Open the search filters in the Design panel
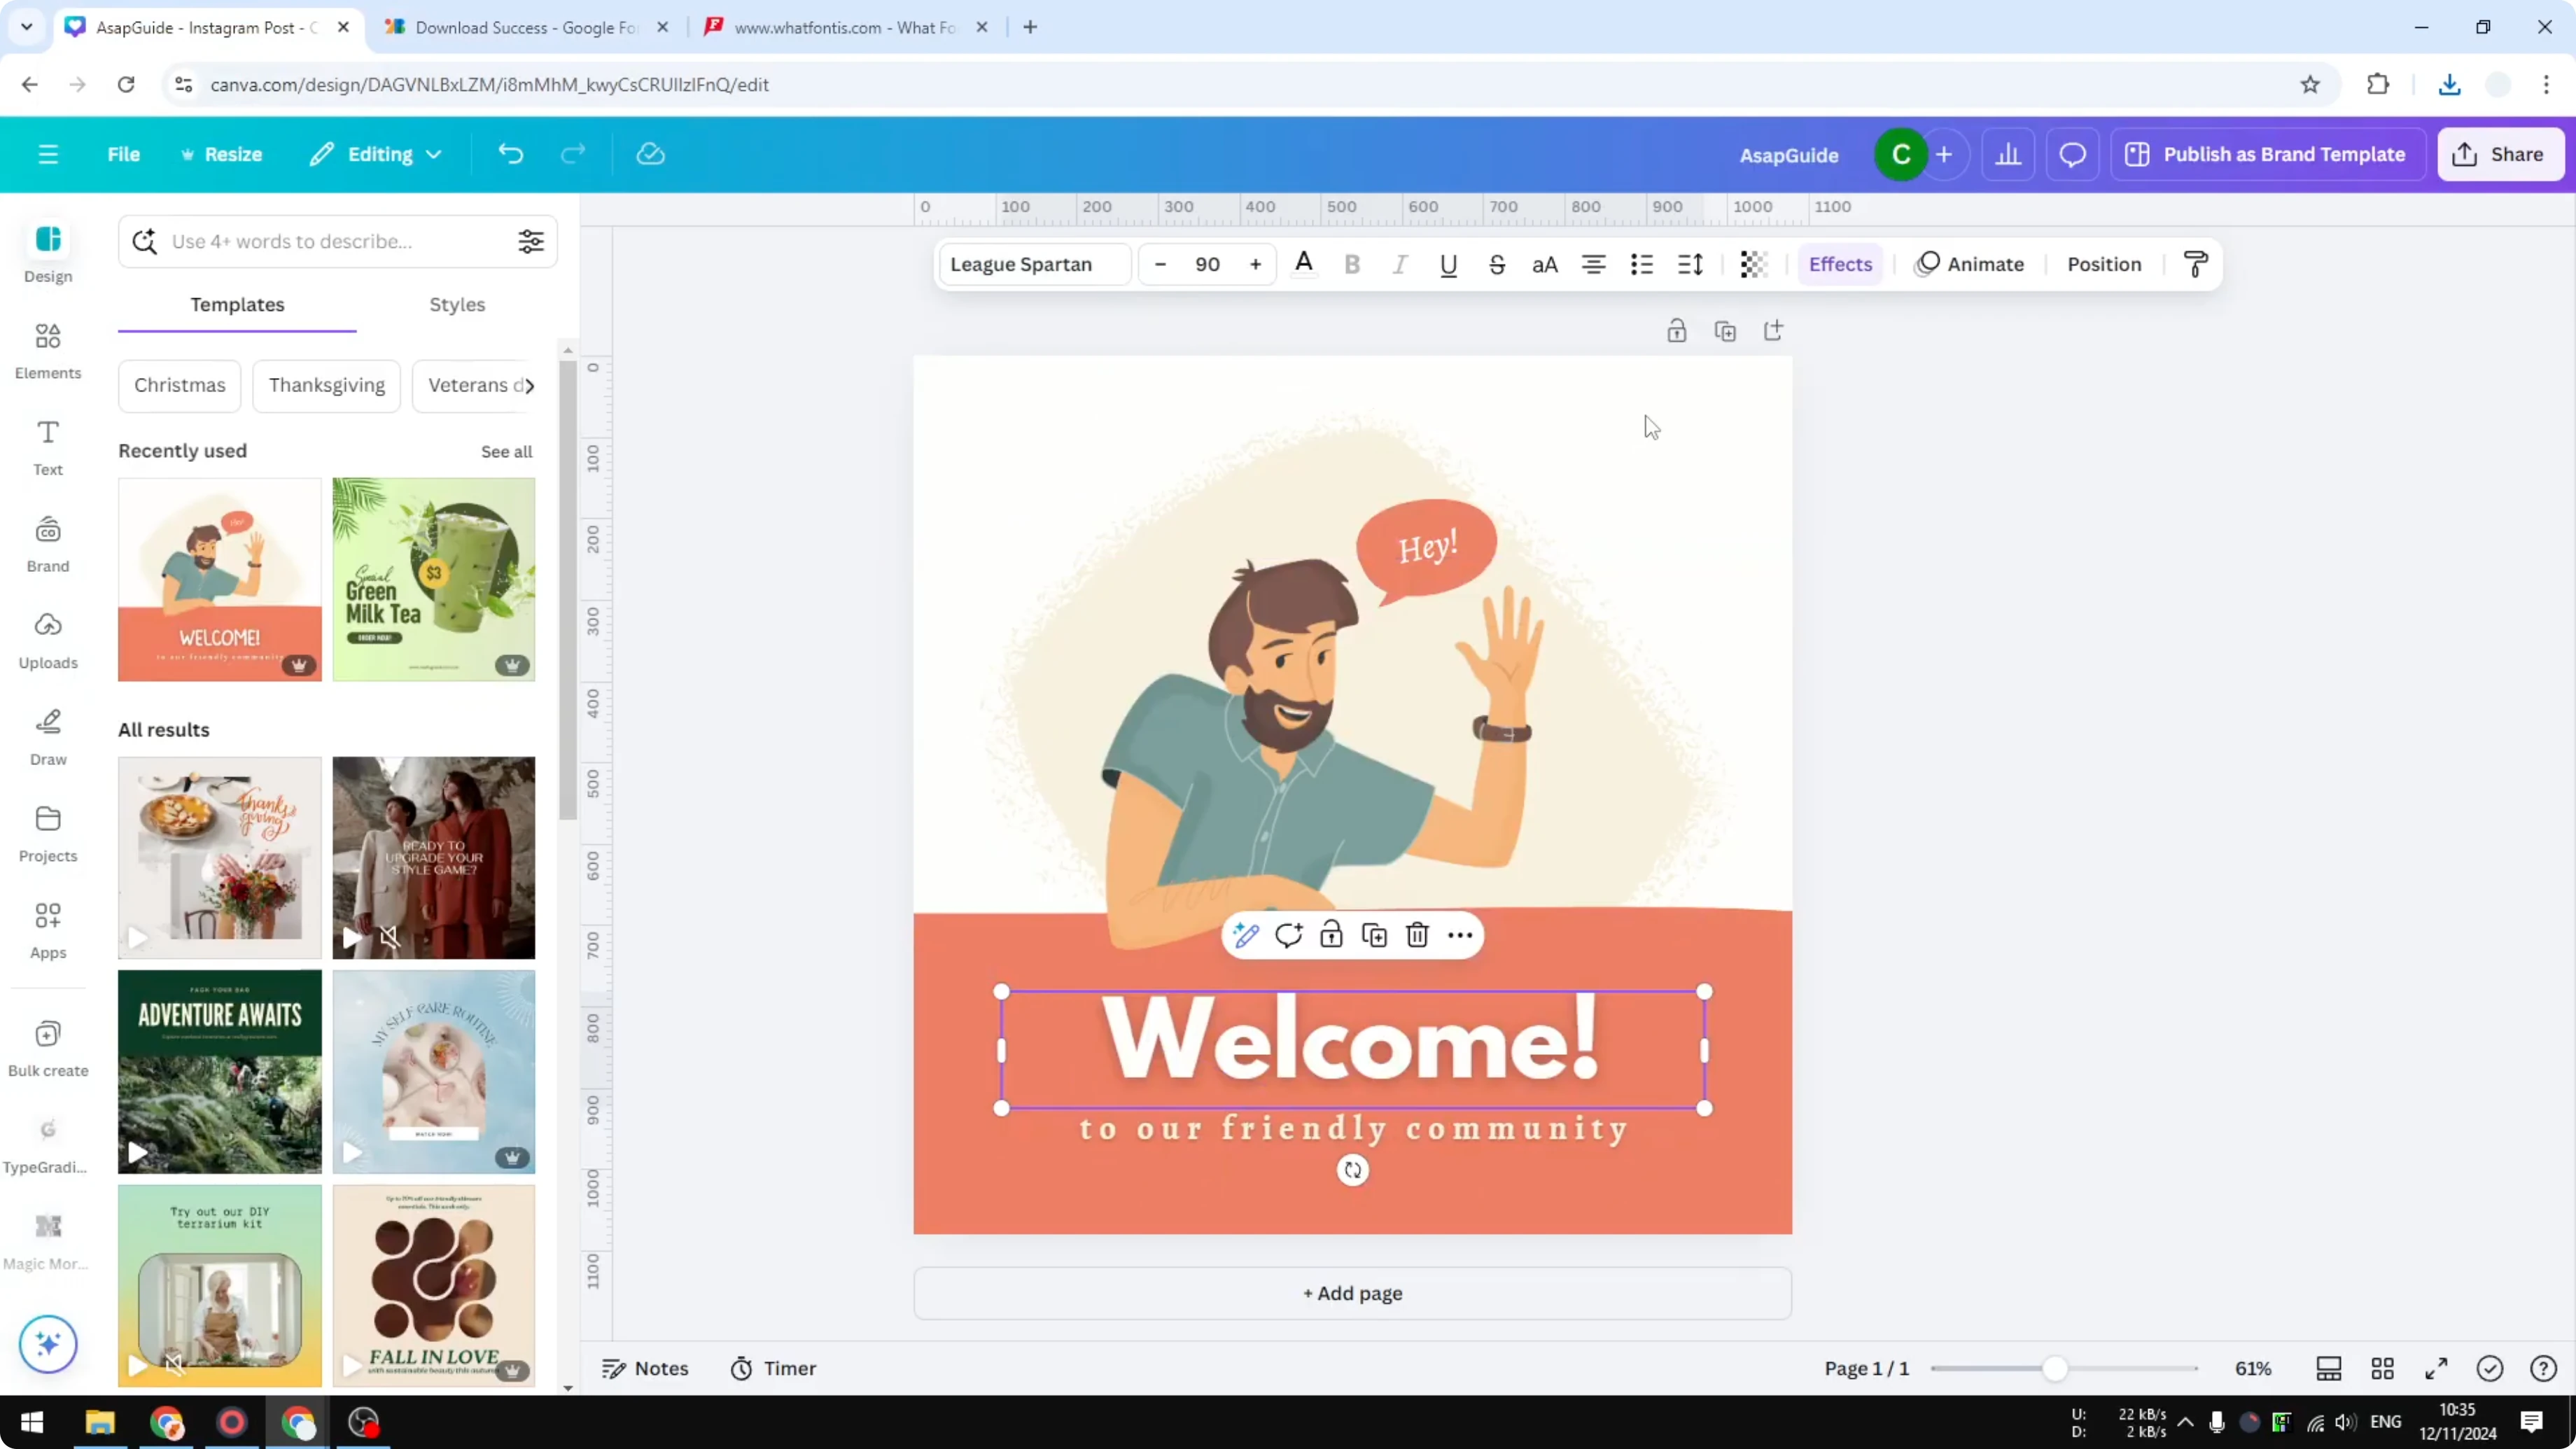 pyautogui.click(x=531, y=240)
